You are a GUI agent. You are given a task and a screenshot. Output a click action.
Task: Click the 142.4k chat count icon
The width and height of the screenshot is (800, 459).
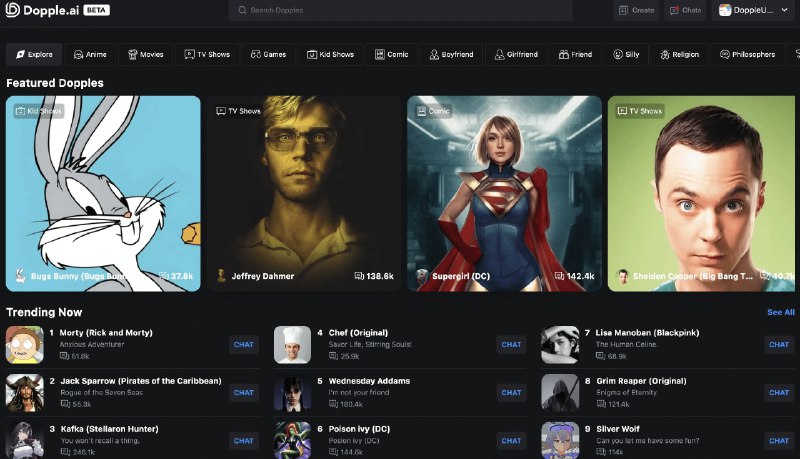pos(559,276)
